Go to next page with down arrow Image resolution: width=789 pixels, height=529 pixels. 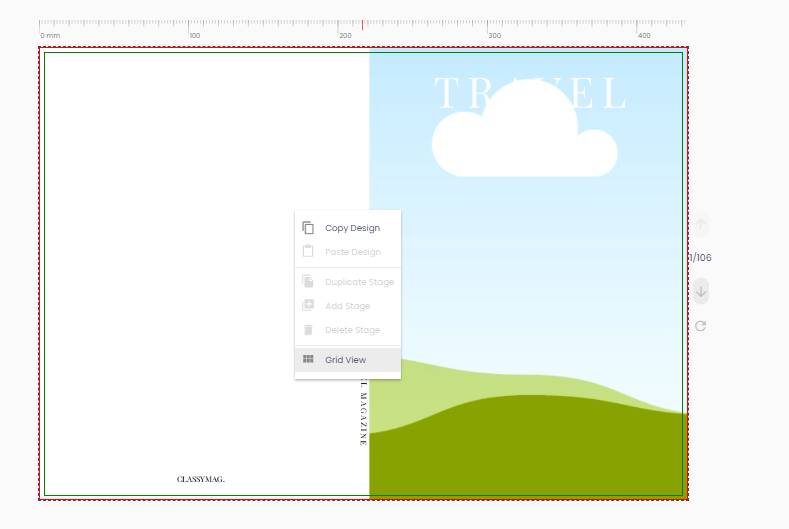coord(701,291)
